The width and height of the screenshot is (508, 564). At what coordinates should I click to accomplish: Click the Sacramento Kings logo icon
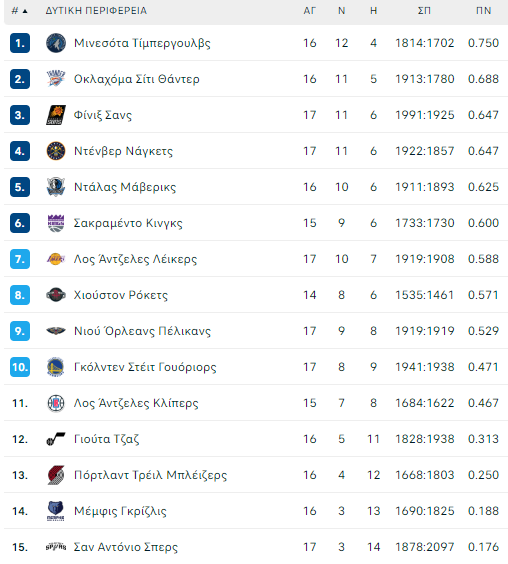[56, 223]
